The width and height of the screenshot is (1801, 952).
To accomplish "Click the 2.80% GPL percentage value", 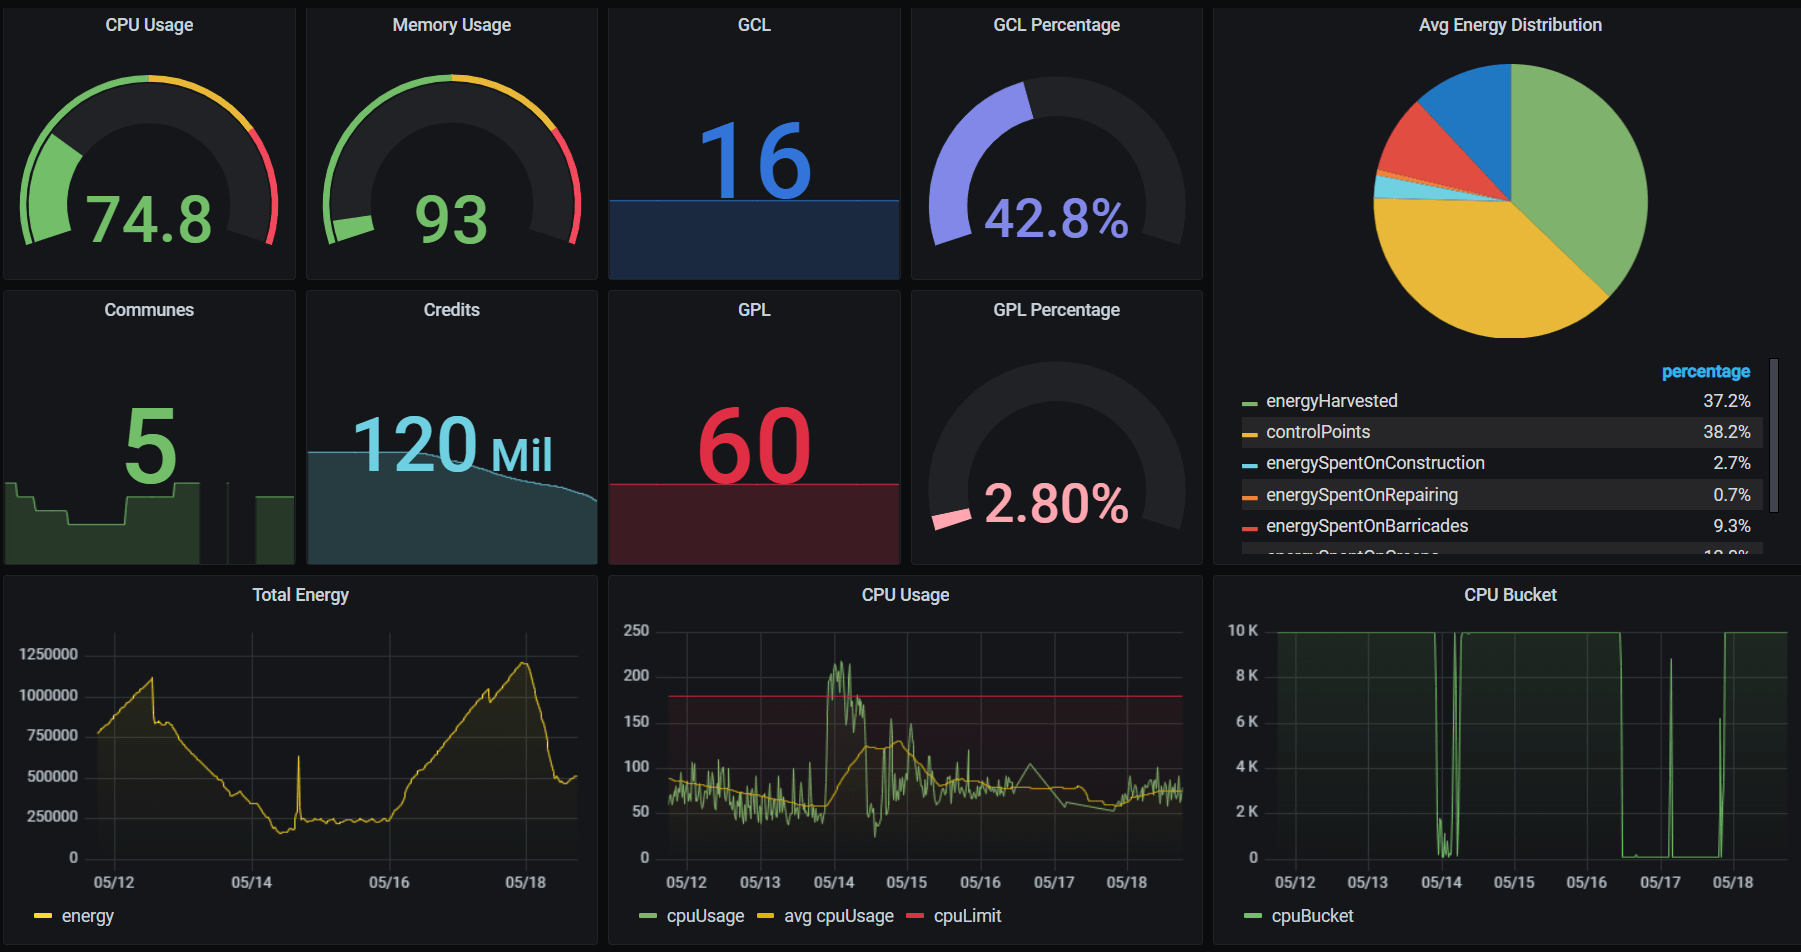I will (x=1056, y=503).
